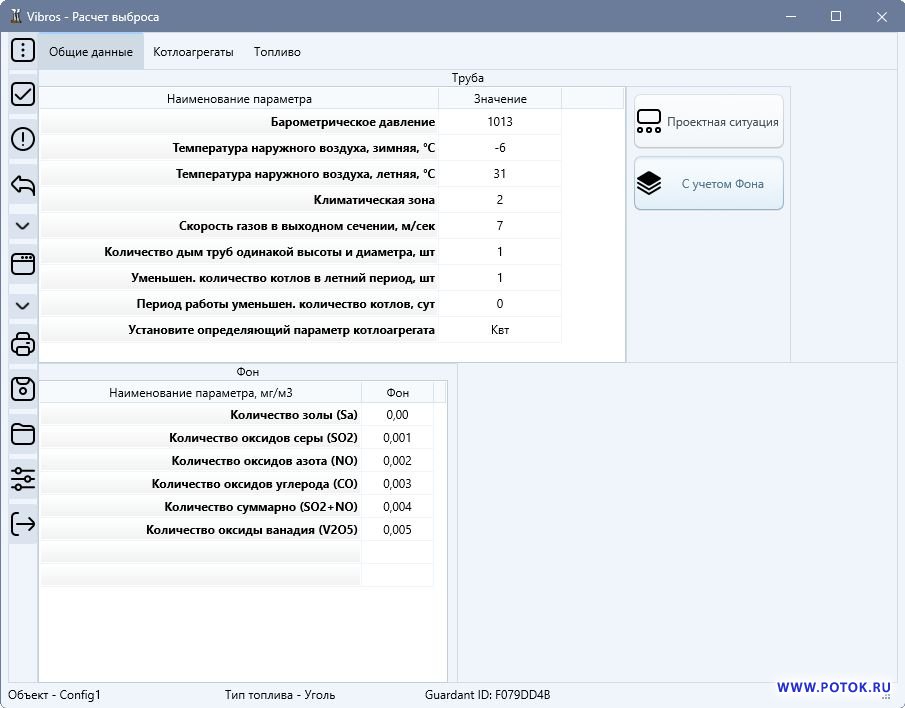Expand the chevron below the undo icon
905x708 pixels.
[x=22, y=225]
